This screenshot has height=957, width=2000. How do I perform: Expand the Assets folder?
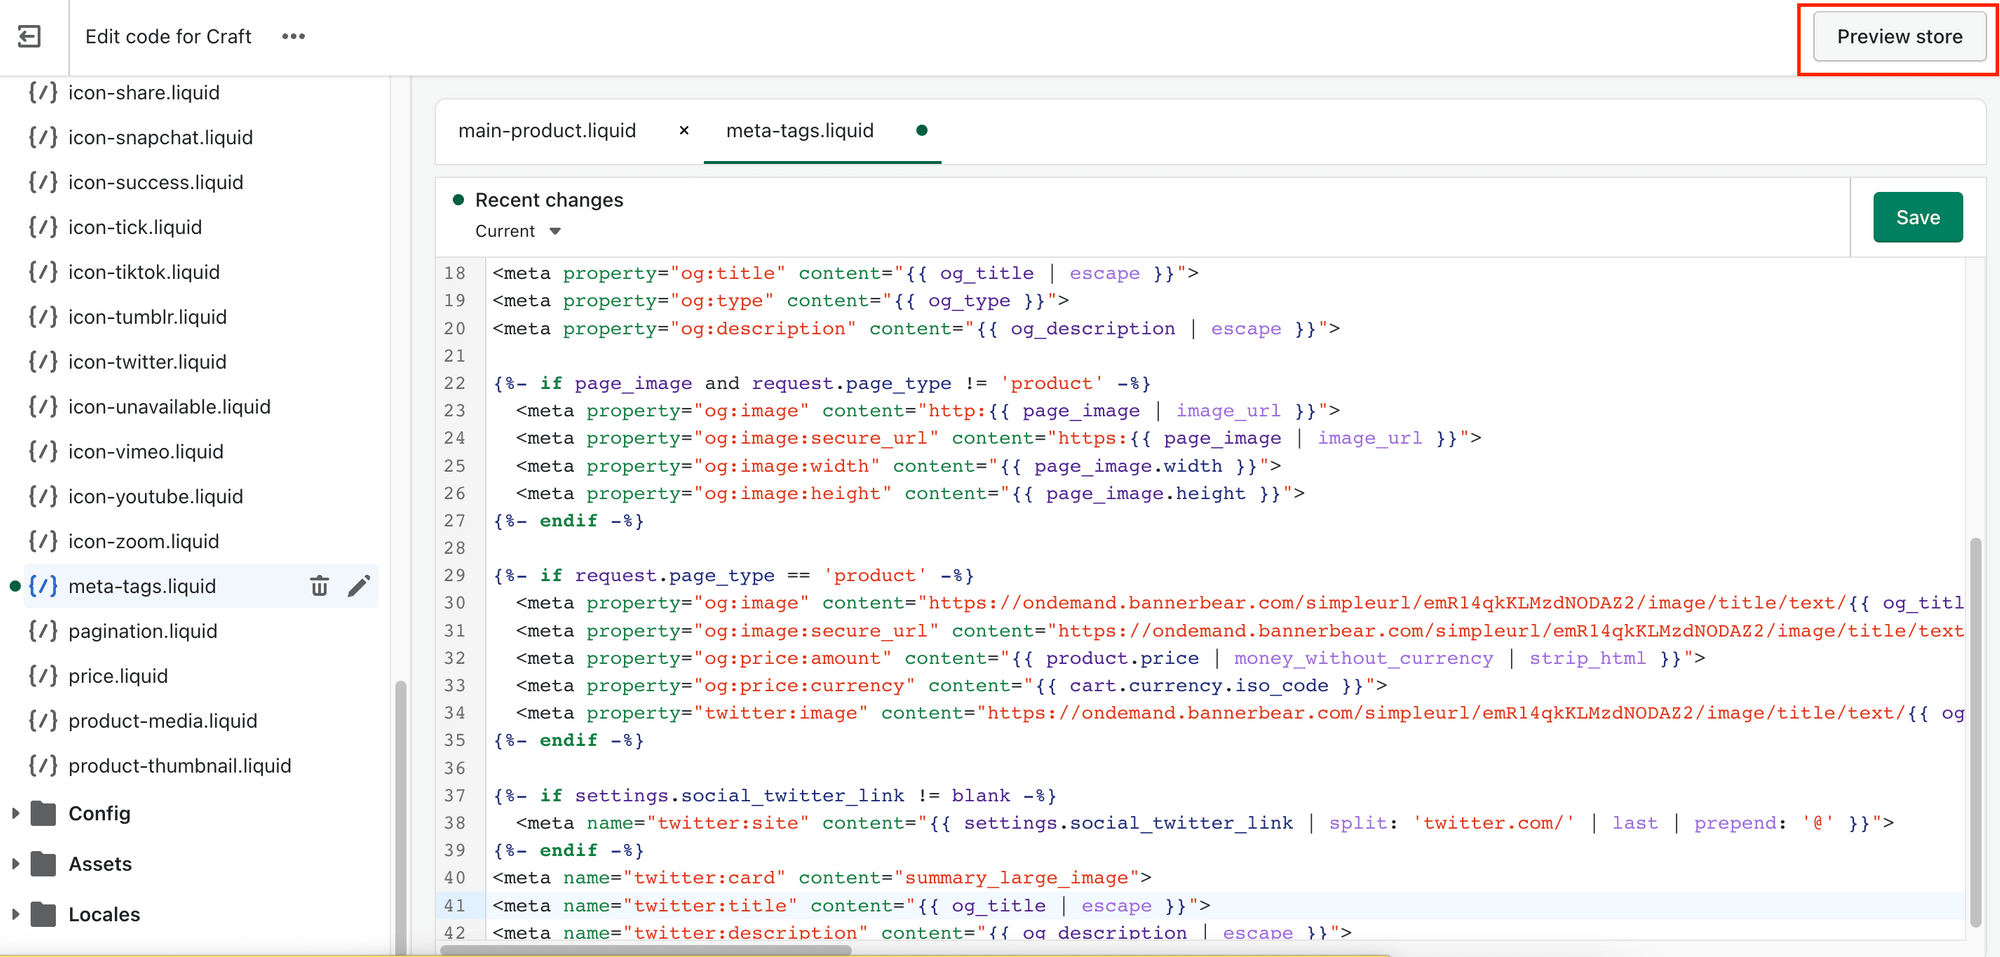[x=15, y=863]
